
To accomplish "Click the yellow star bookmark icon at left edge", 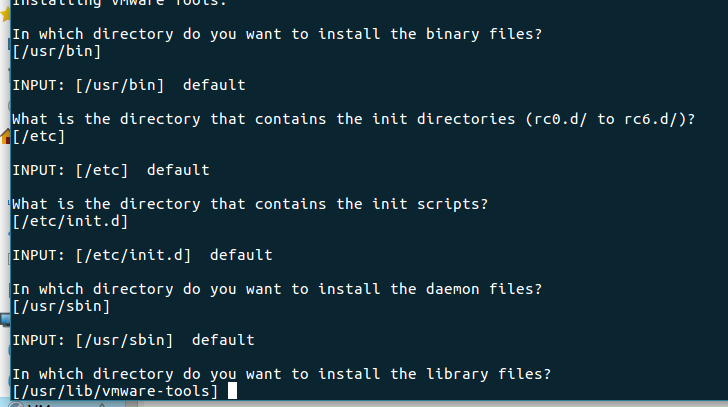I will pyautogui.click(x=5, y=13).
